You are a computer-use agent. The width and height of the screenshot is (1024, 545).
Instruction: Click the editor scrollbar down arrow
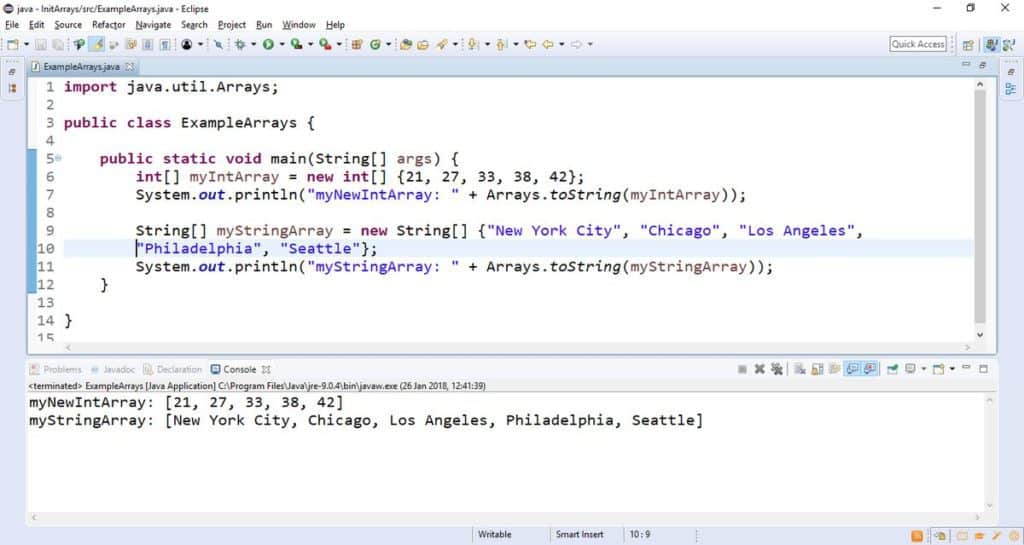[x=980, y=334]
